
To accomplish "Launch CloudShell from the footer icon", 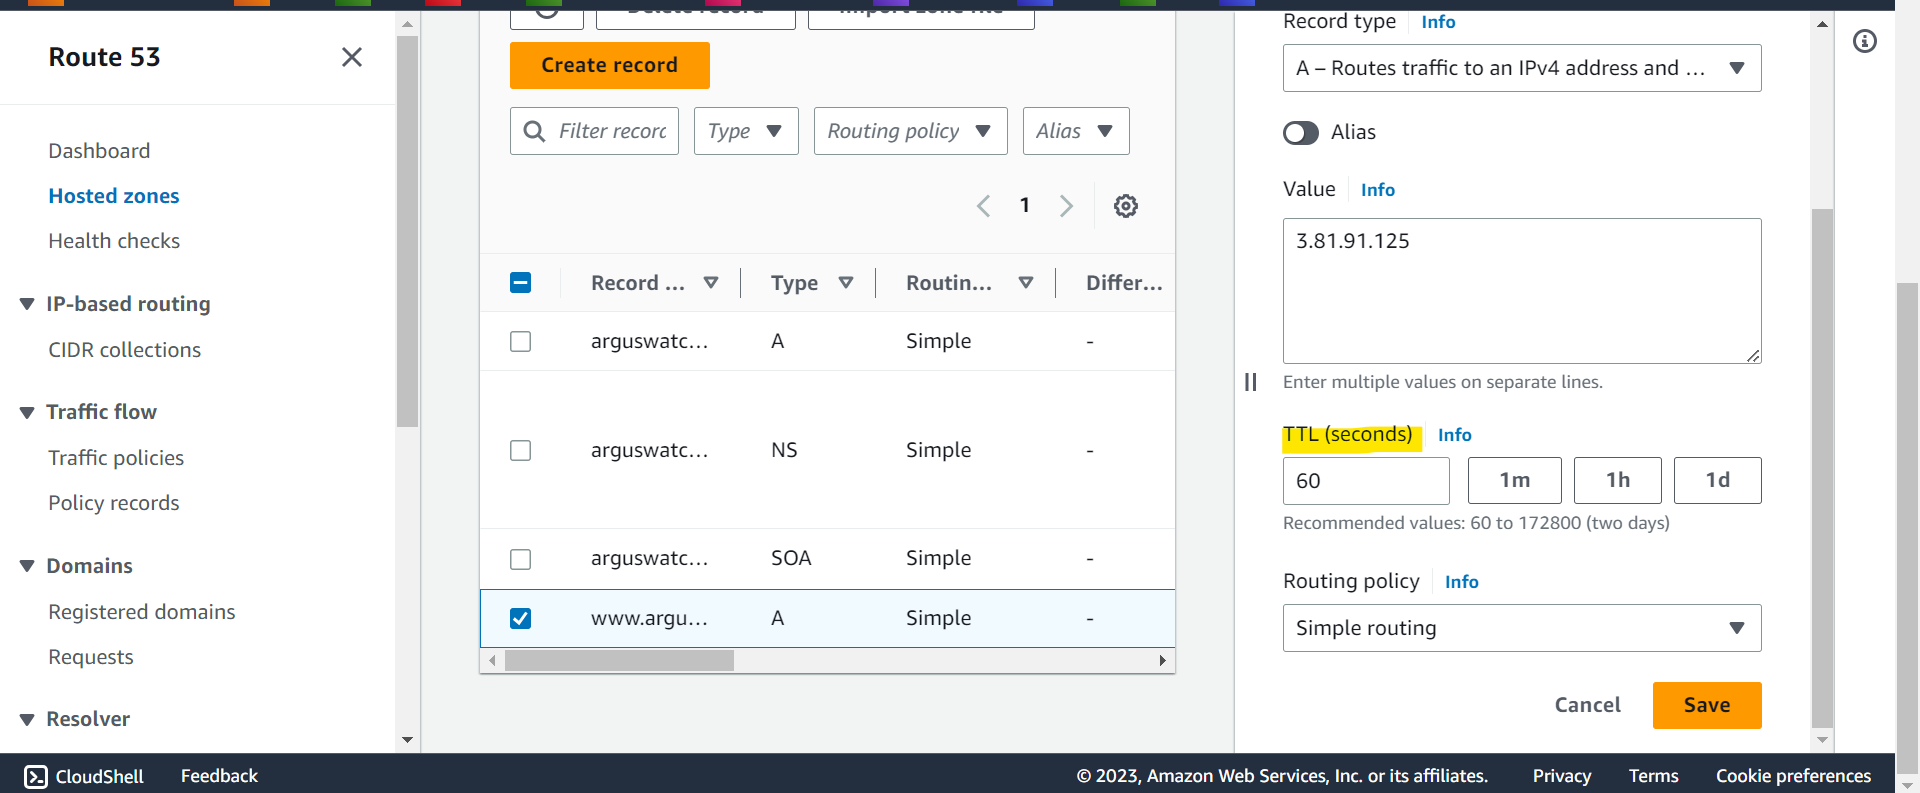I will click(36, 777).
